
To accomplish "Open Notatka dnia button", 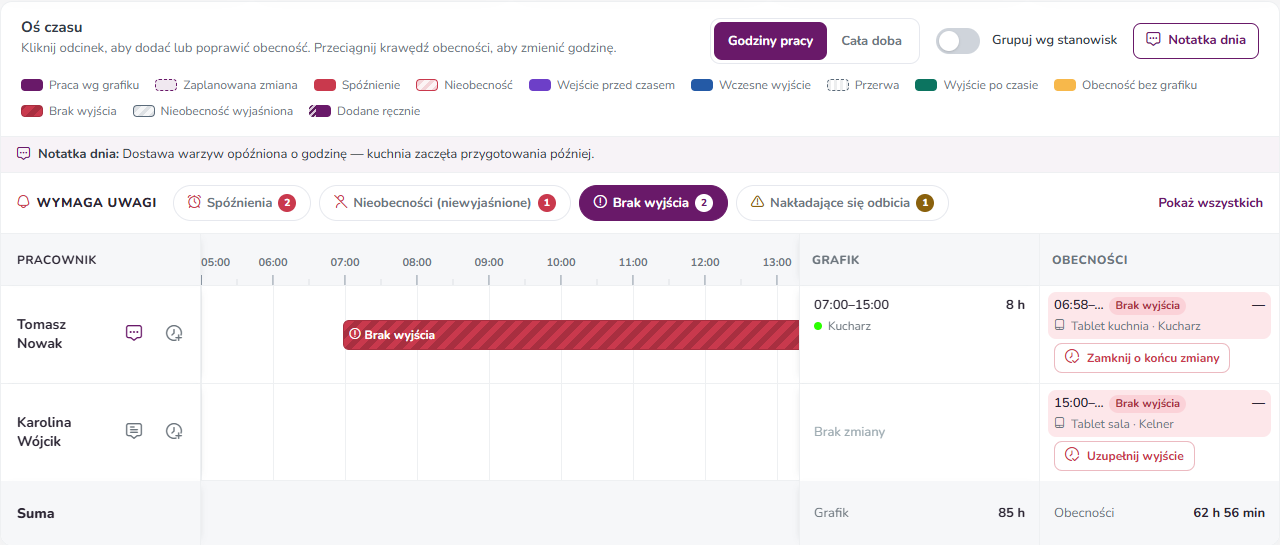I will pyautogui.click(x=1195, y=41).
